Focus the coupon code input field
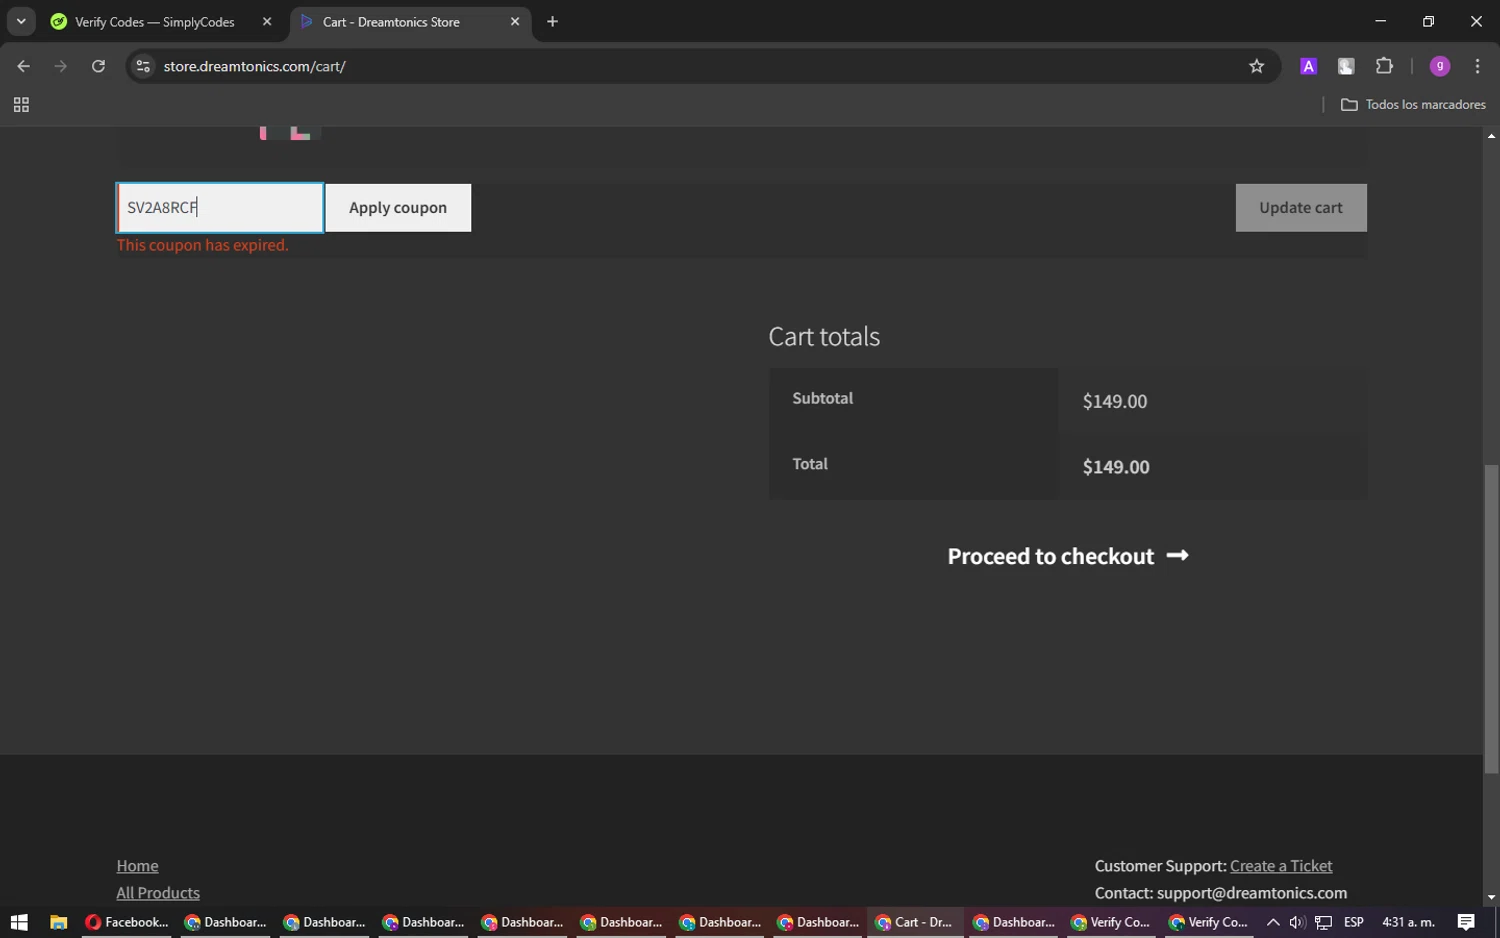Viewport: 1500px width, 938px height. click(220, 208)
